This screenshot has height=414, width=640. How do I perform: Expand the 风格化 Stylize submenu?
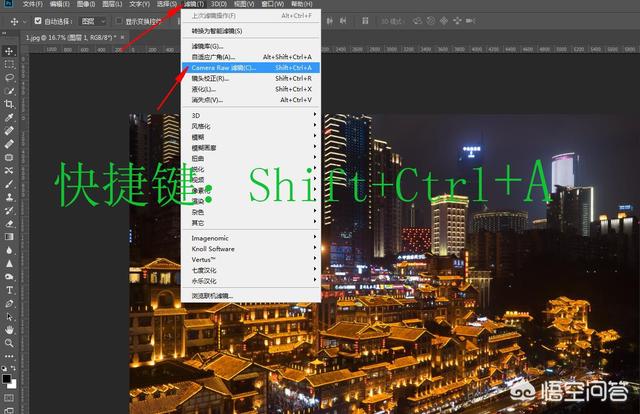[x=251, y=126]
